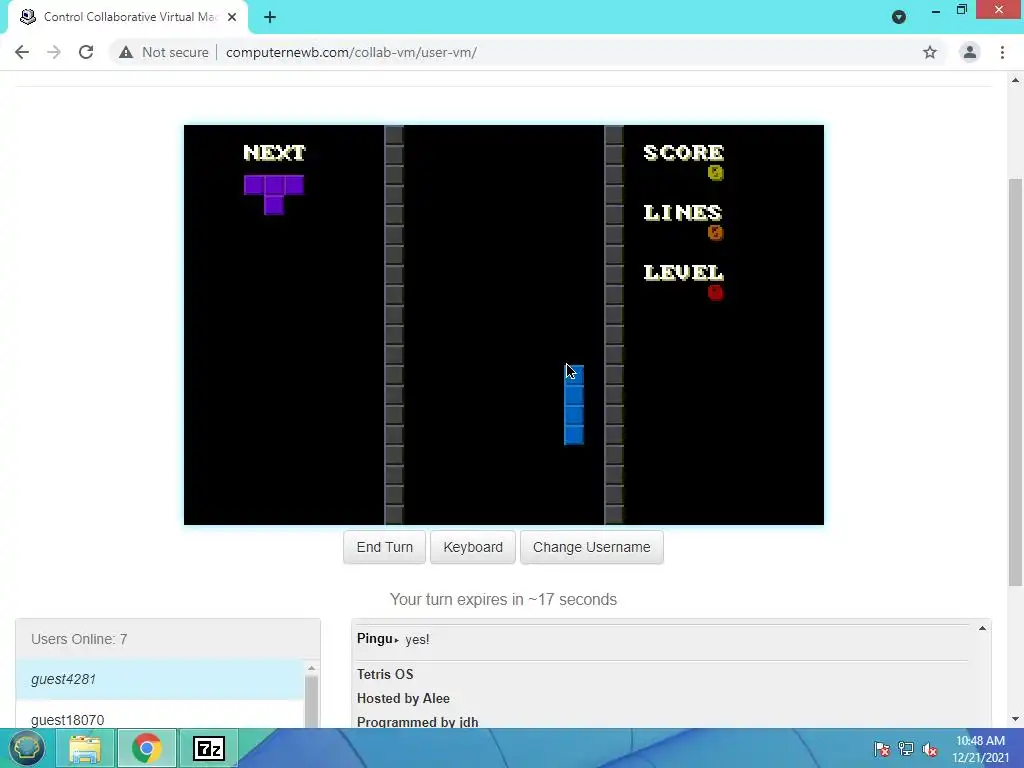Open the Windows Start orb
This screenshot has height=768, width=1024.
click(26, 748)
